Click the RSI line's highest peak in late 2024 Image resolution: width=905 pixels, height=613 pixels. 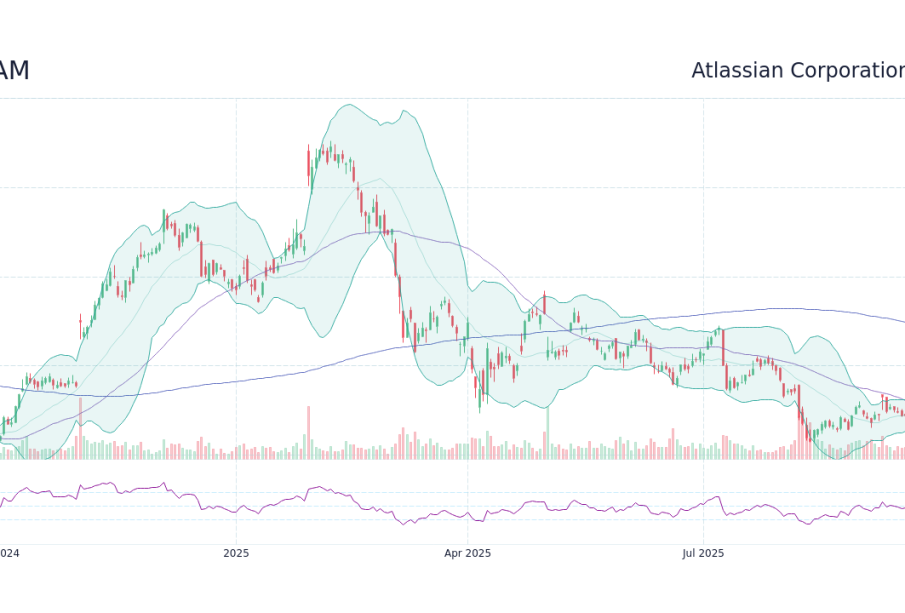point(163,483)
